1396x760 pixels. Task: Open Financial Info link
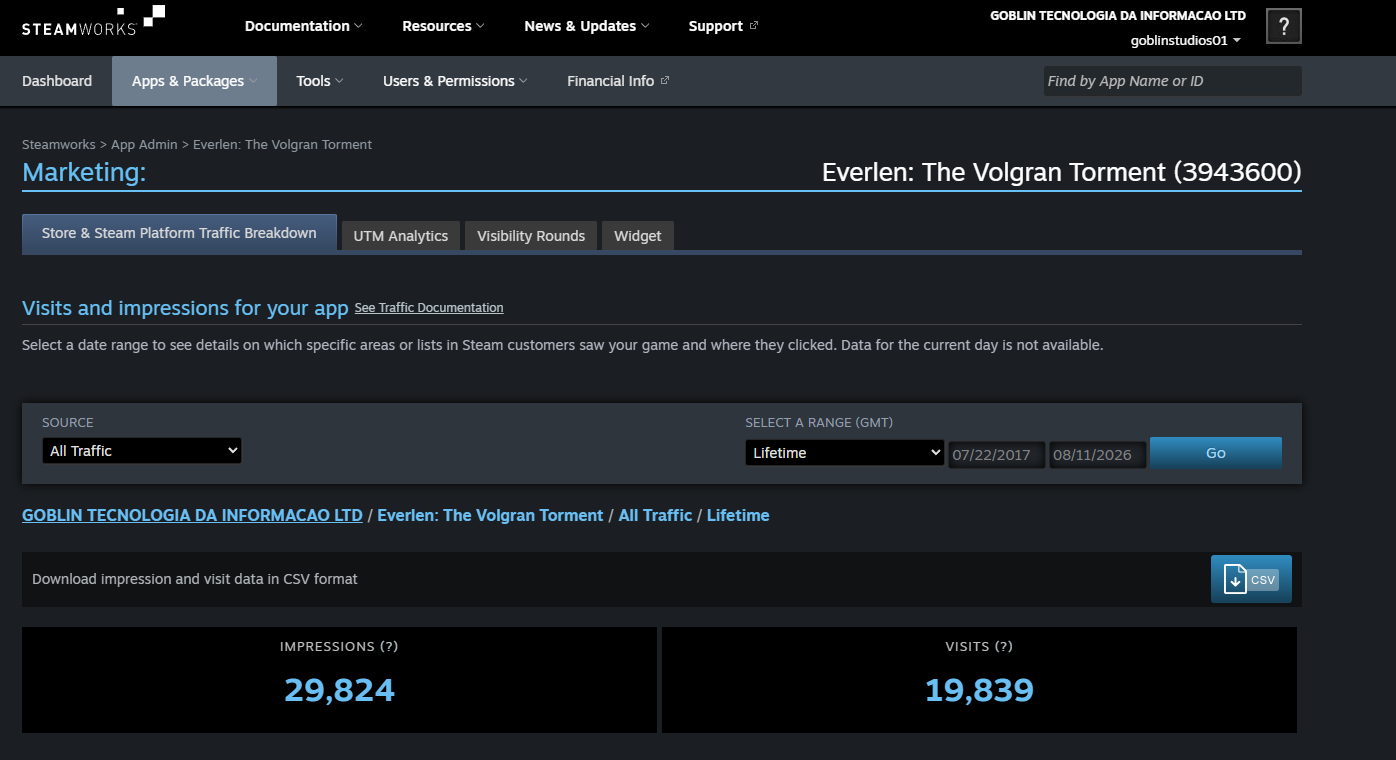[x=618, y=81]
